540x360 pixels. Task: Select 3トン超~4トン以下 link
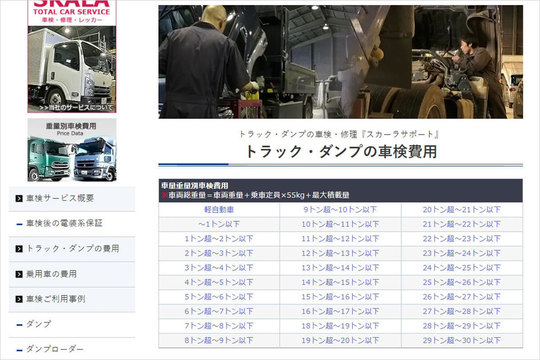[x=219, y=268]
